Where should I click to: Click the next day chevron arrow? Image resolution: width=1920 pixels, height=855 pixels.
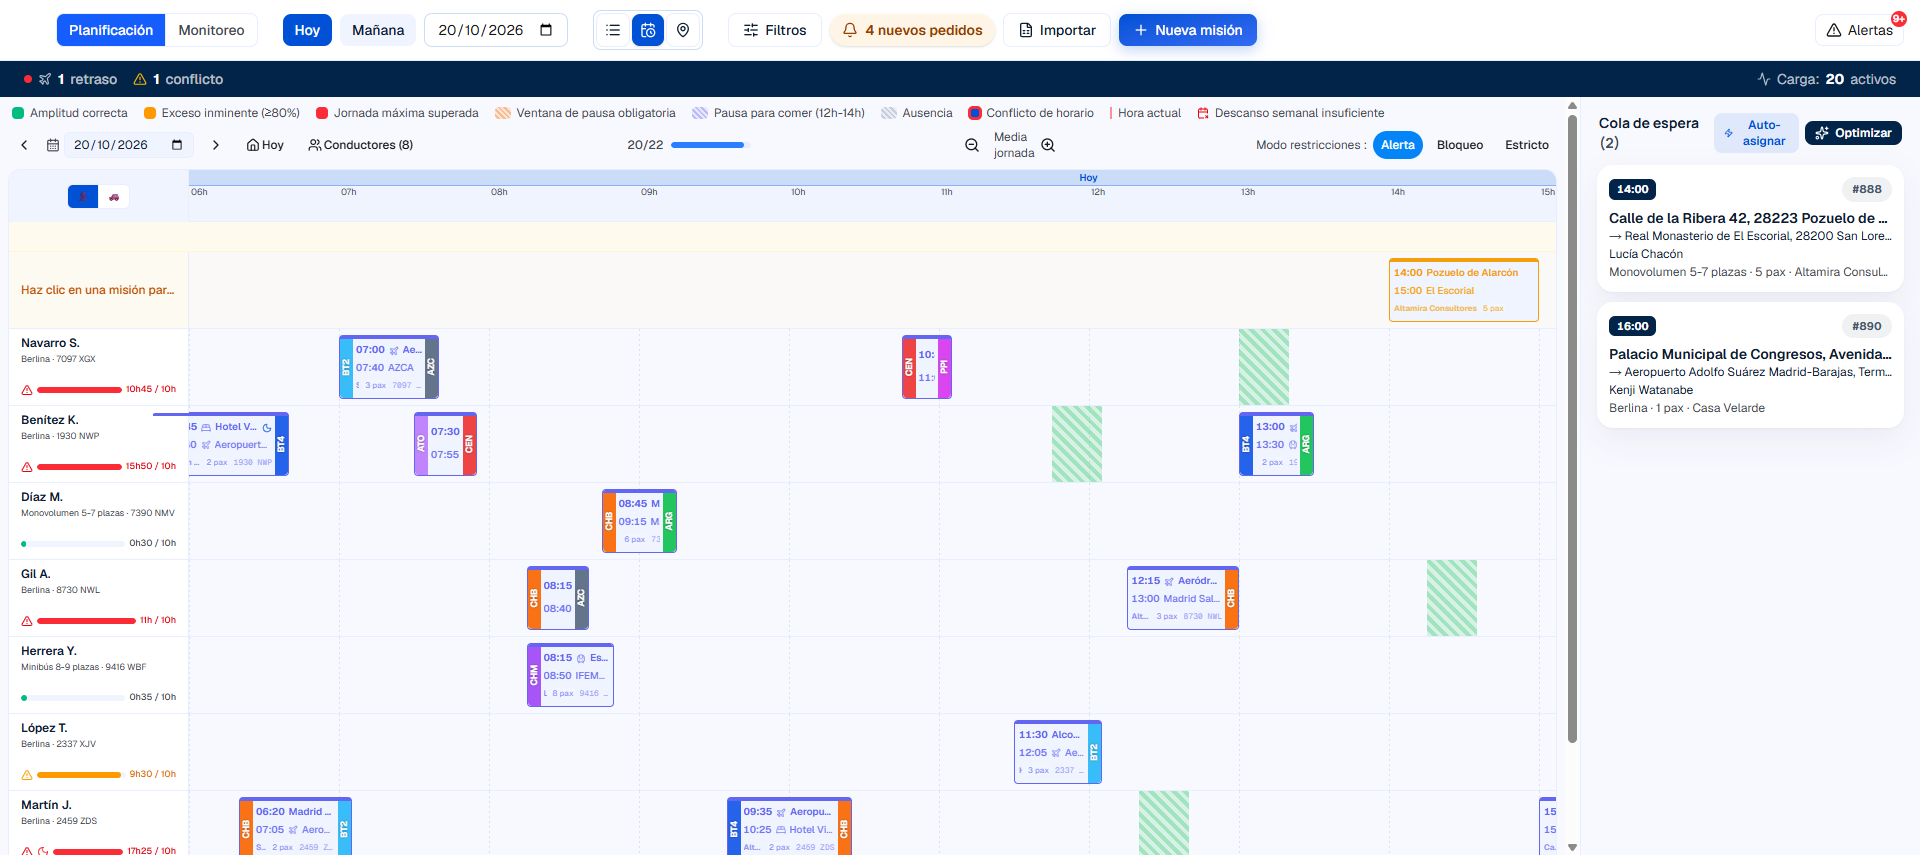215,145
